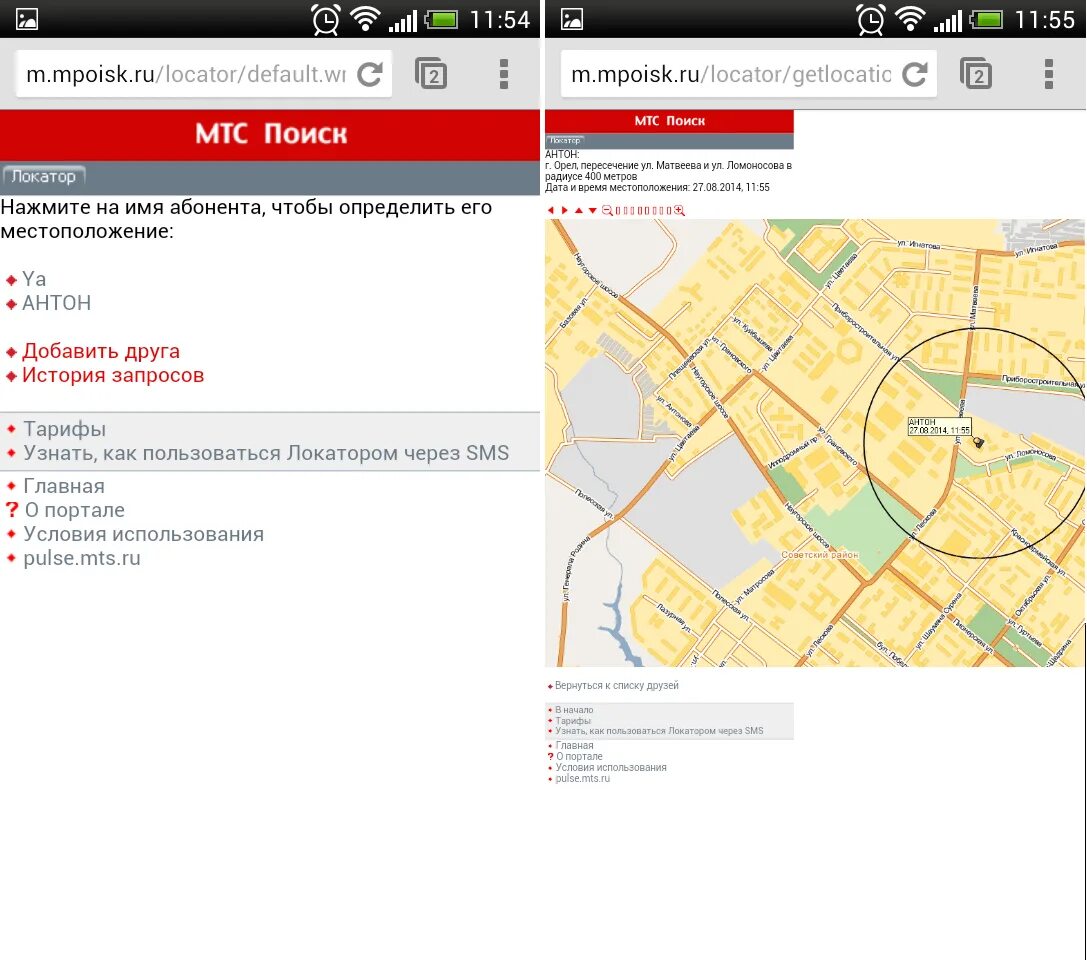Click Советский район label on map
Screen dimensions: 1087x960
coord(819,555)
